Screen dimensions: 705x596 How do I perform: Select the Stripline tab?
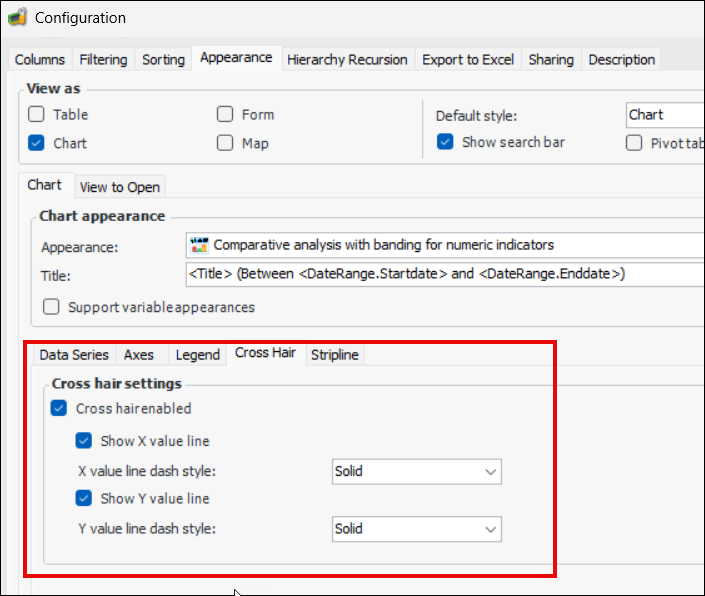(x=334, y=355)
